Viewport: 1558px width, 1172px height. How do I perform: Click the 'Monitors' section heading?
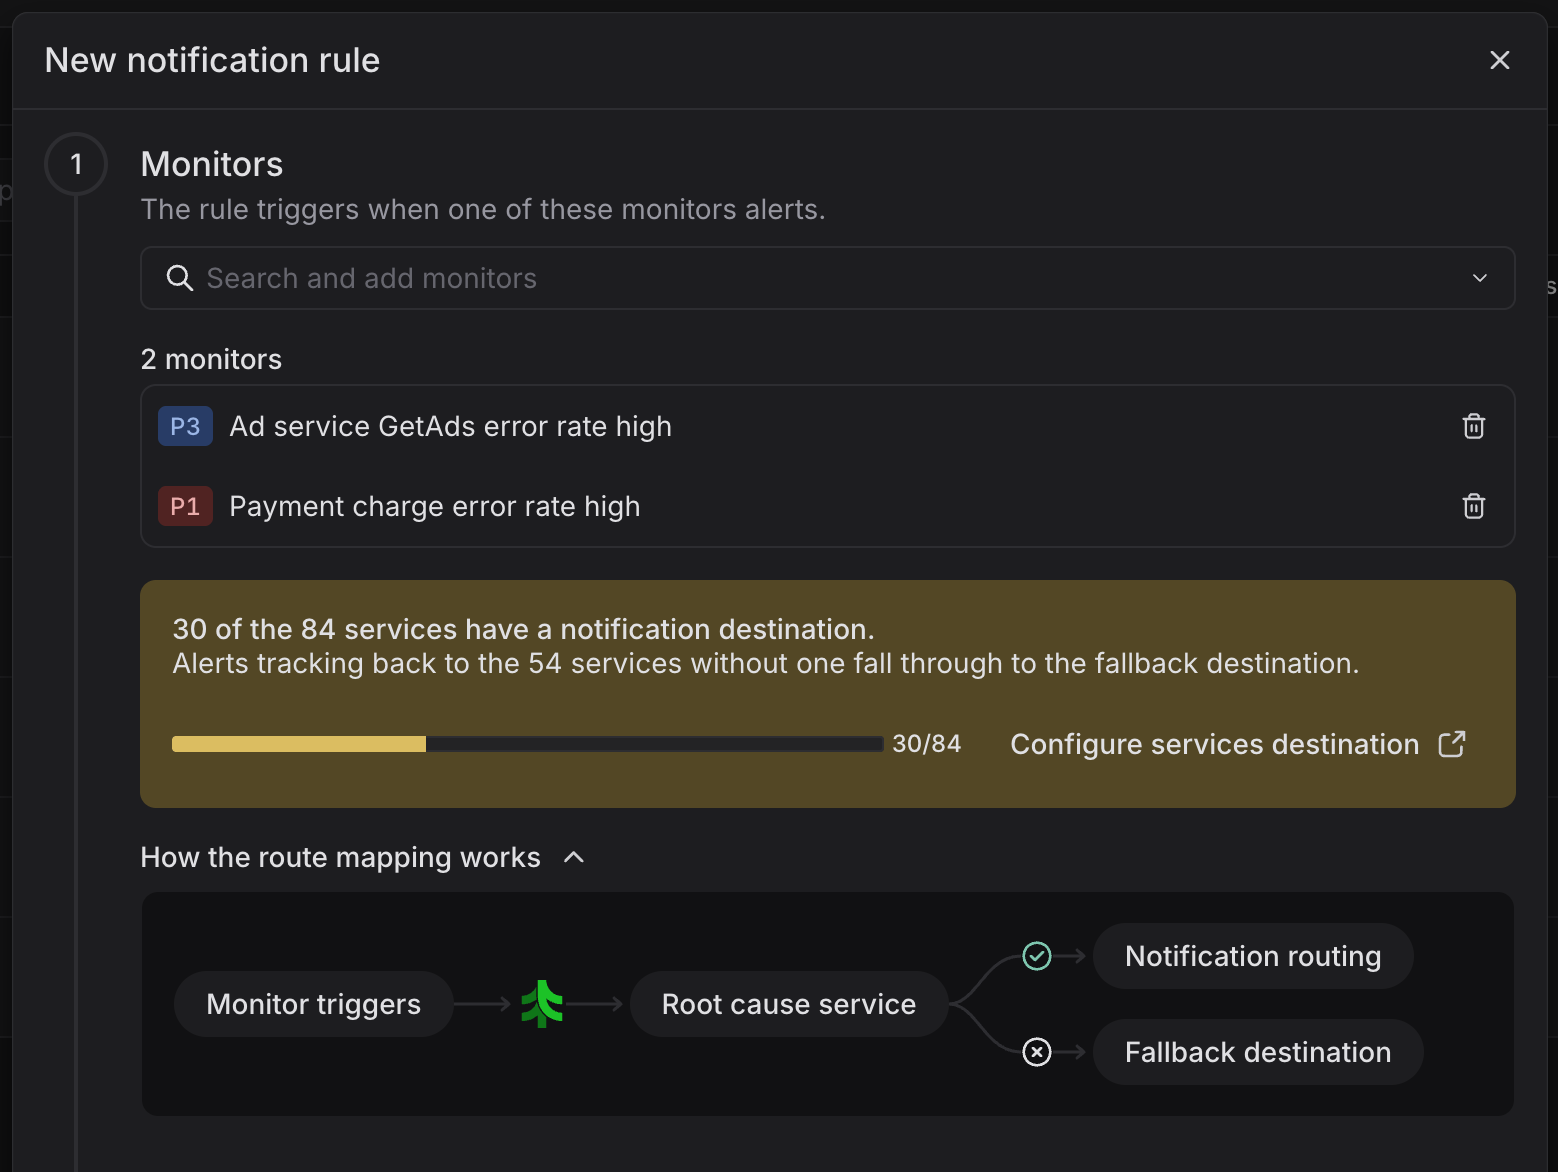pos(212,164)
